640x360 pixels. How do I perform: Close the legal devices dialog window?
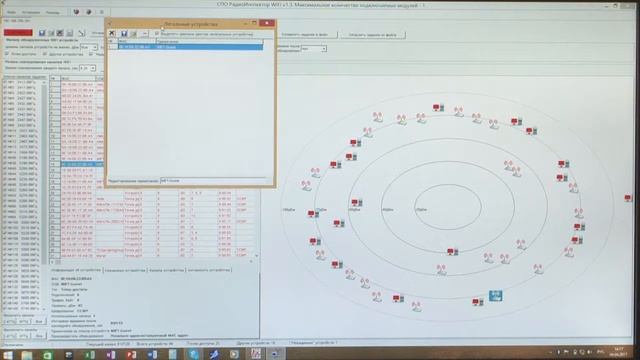click(x=267, y=23)
